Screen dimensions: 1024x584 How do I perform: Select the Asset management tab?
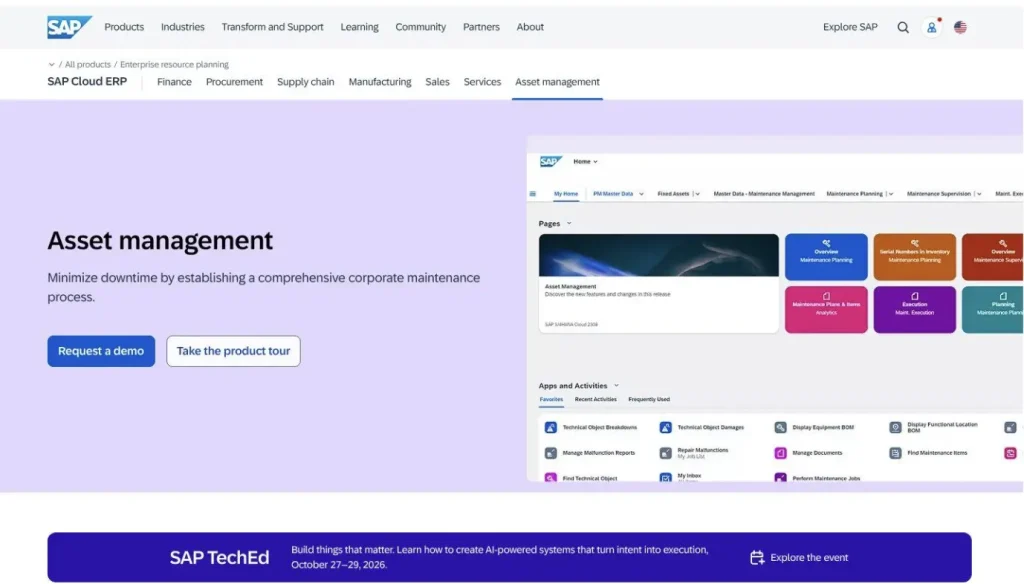[557, 82]
